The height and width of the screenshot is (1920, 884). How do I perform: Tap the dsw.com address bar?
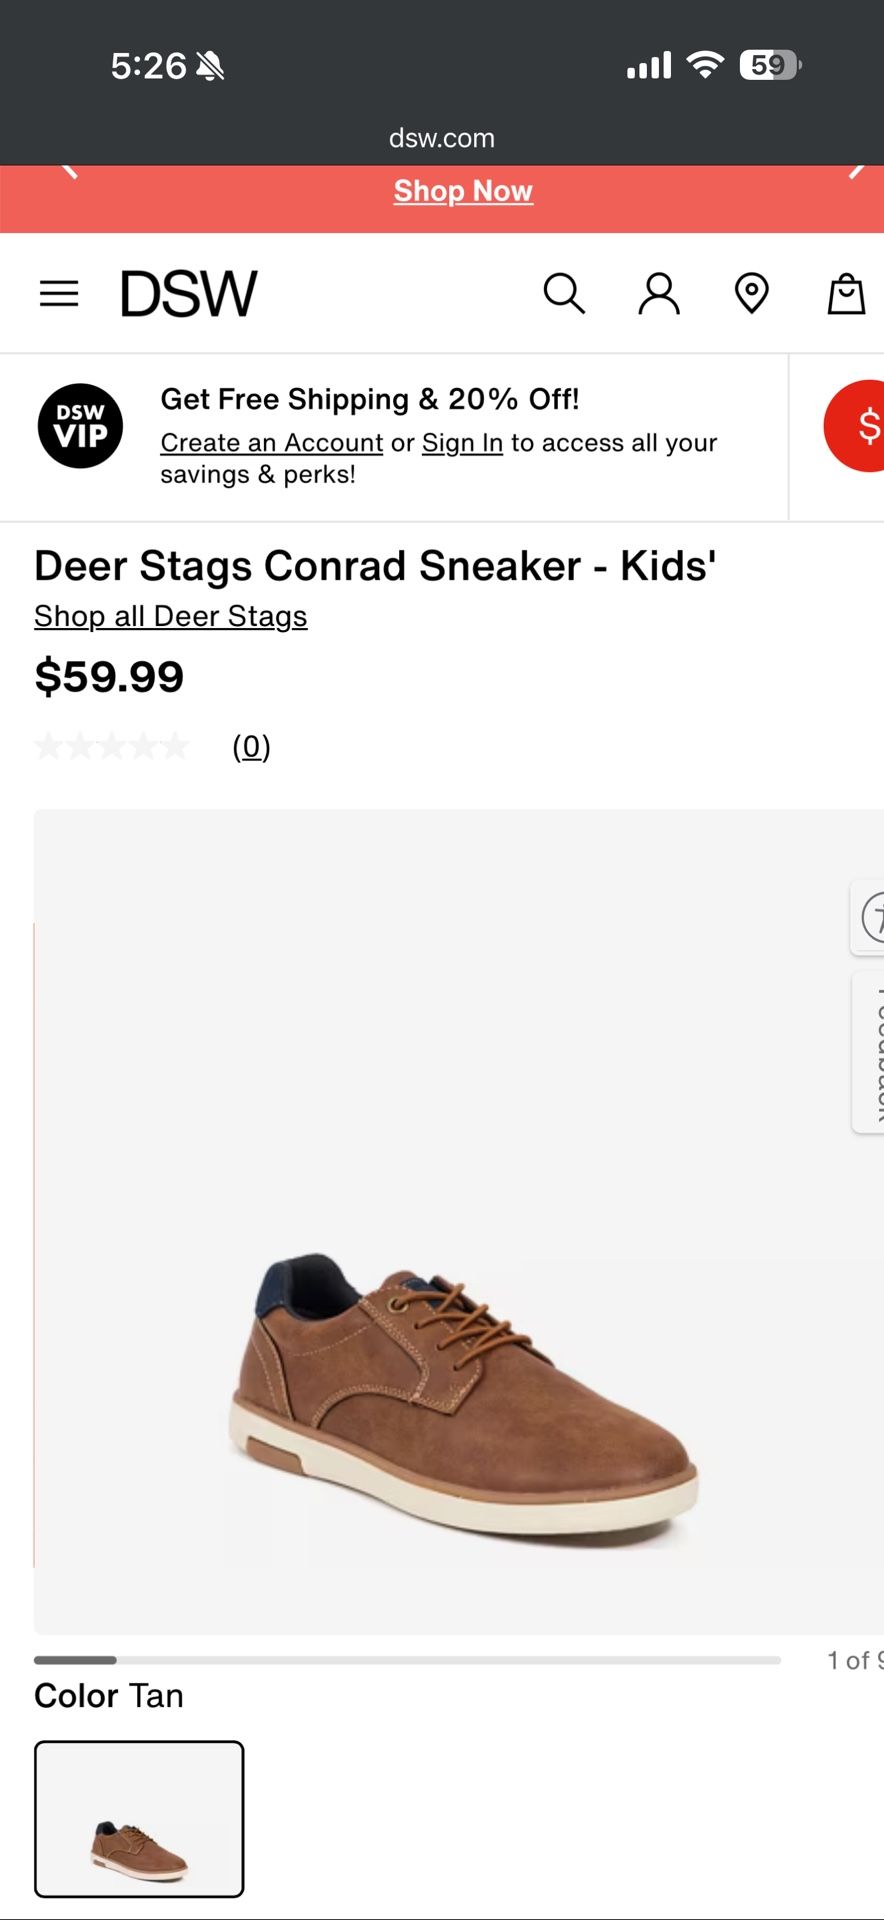[442, 138]
